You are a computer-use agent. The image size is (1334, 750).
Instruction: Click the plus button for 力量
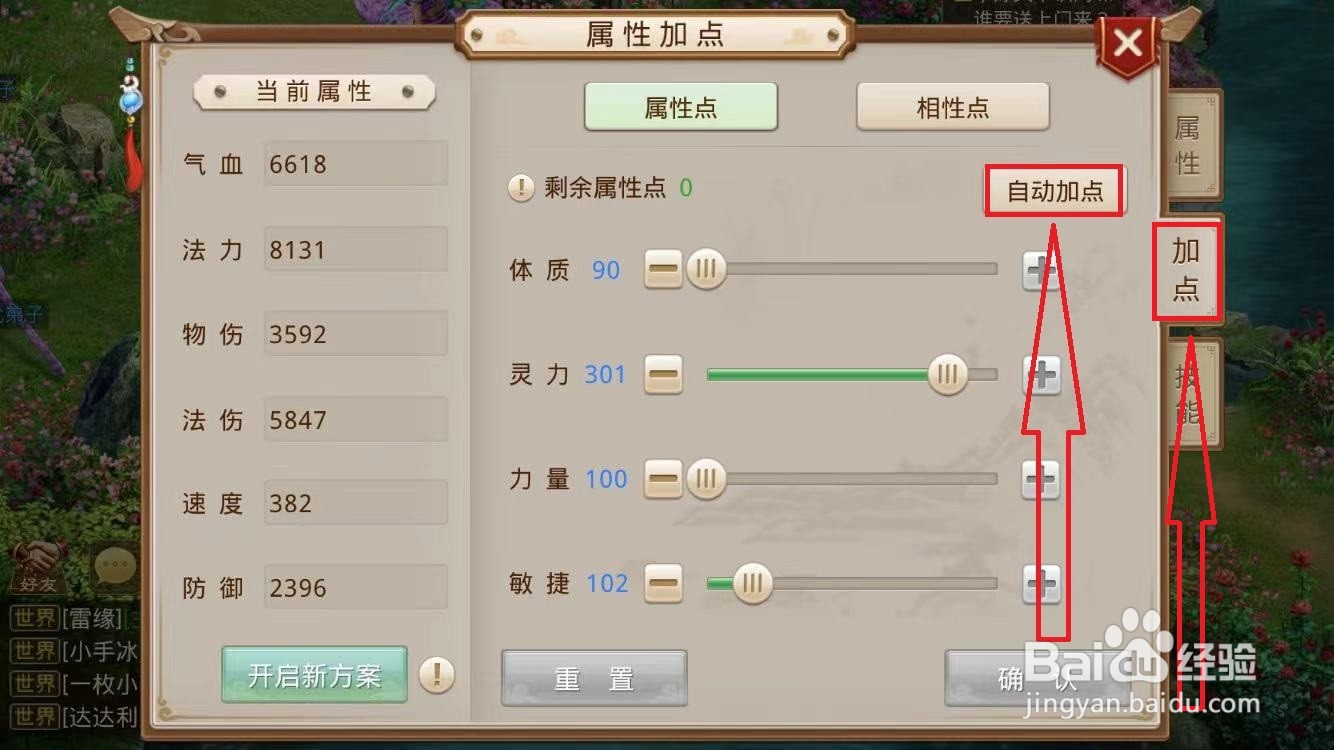1041,479
